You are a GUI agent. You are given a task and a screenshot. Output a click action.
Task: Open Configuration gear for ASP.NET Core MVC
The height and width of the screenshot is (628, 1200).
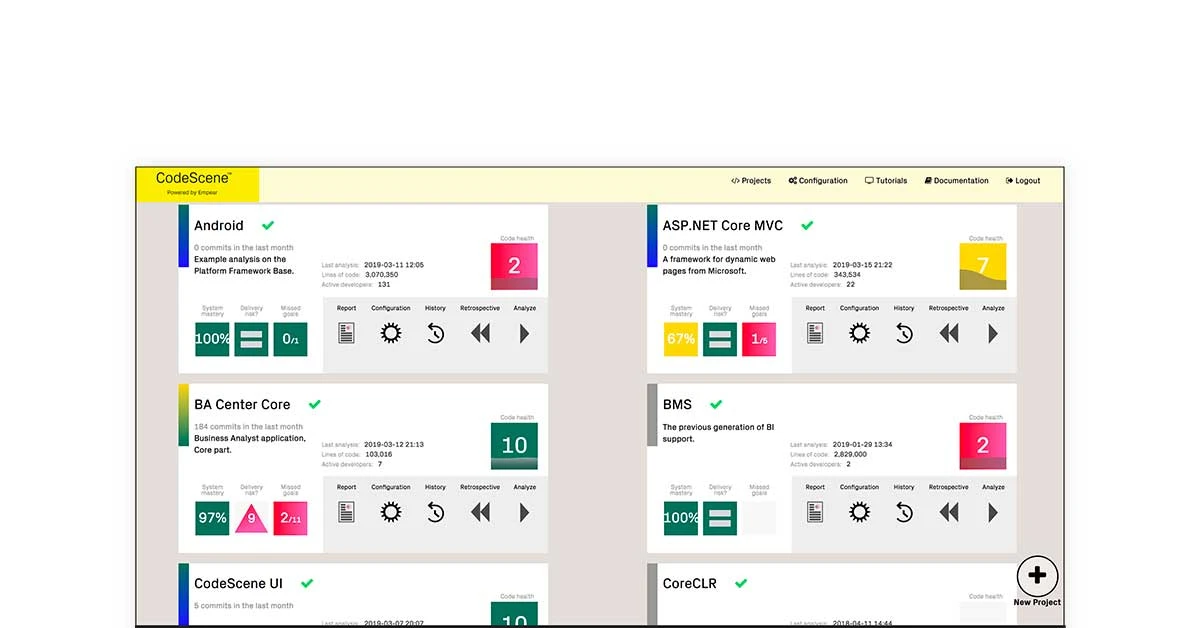(859, 334)
